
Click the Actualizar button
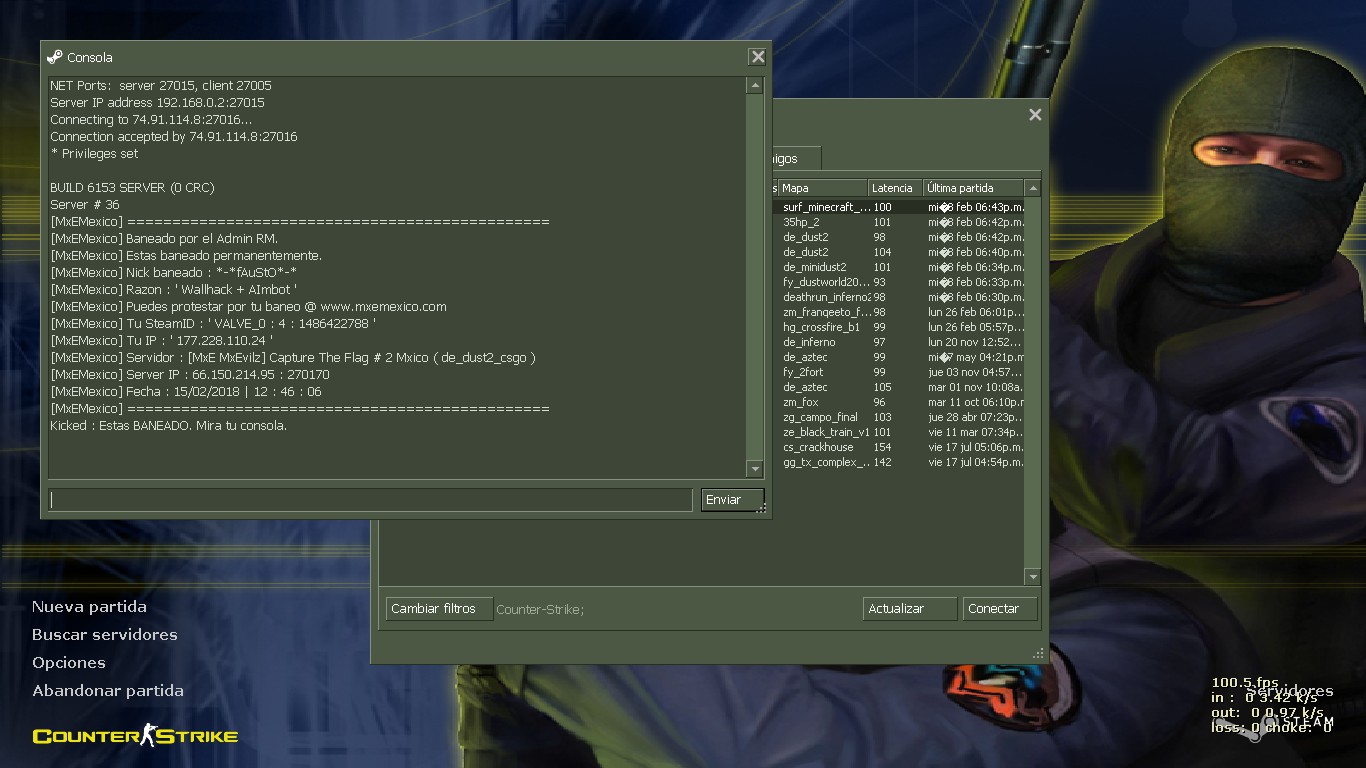click(910, 609)
